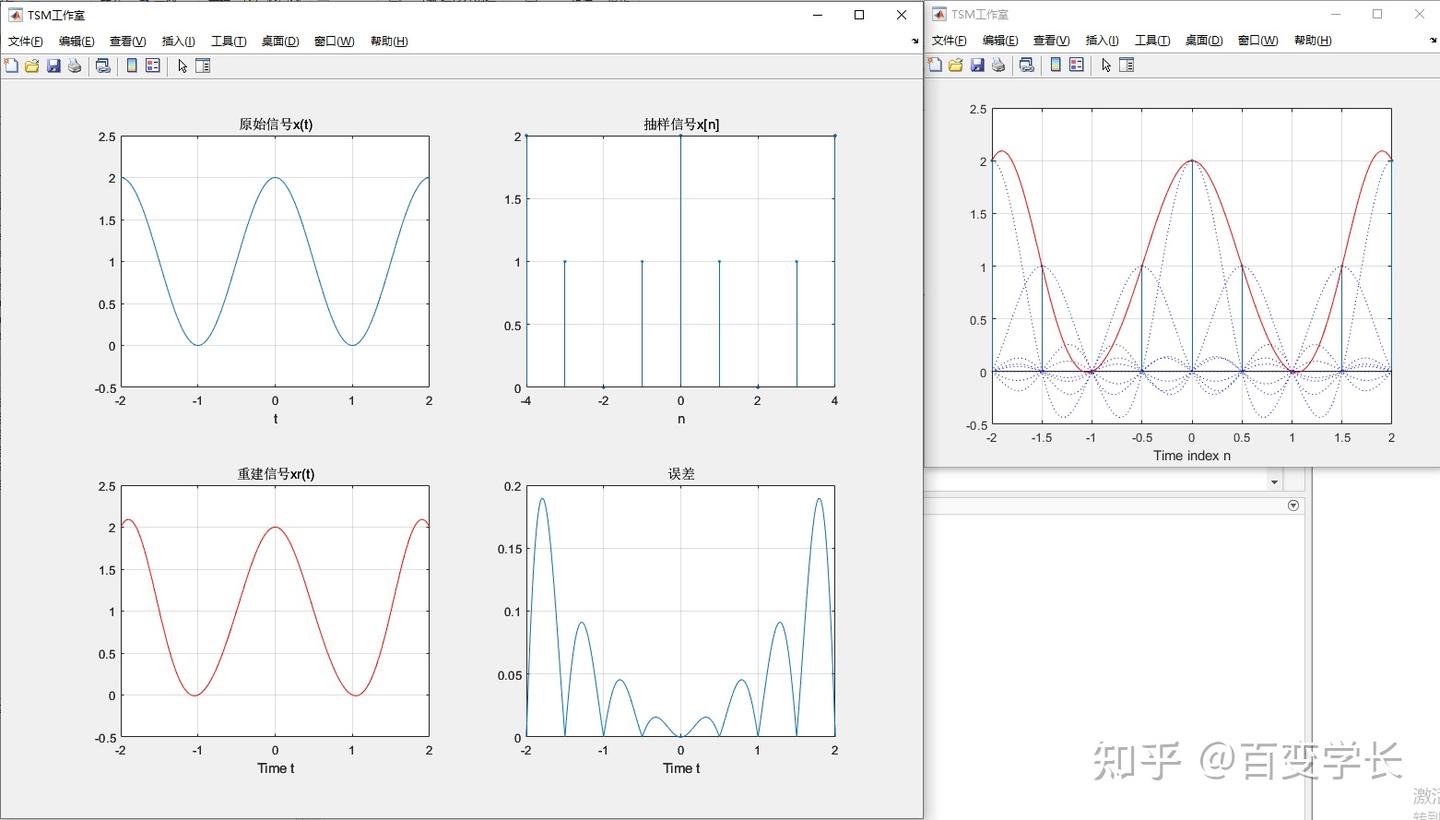Expand the dropdown arrow below the right figure

[1274, 482]
